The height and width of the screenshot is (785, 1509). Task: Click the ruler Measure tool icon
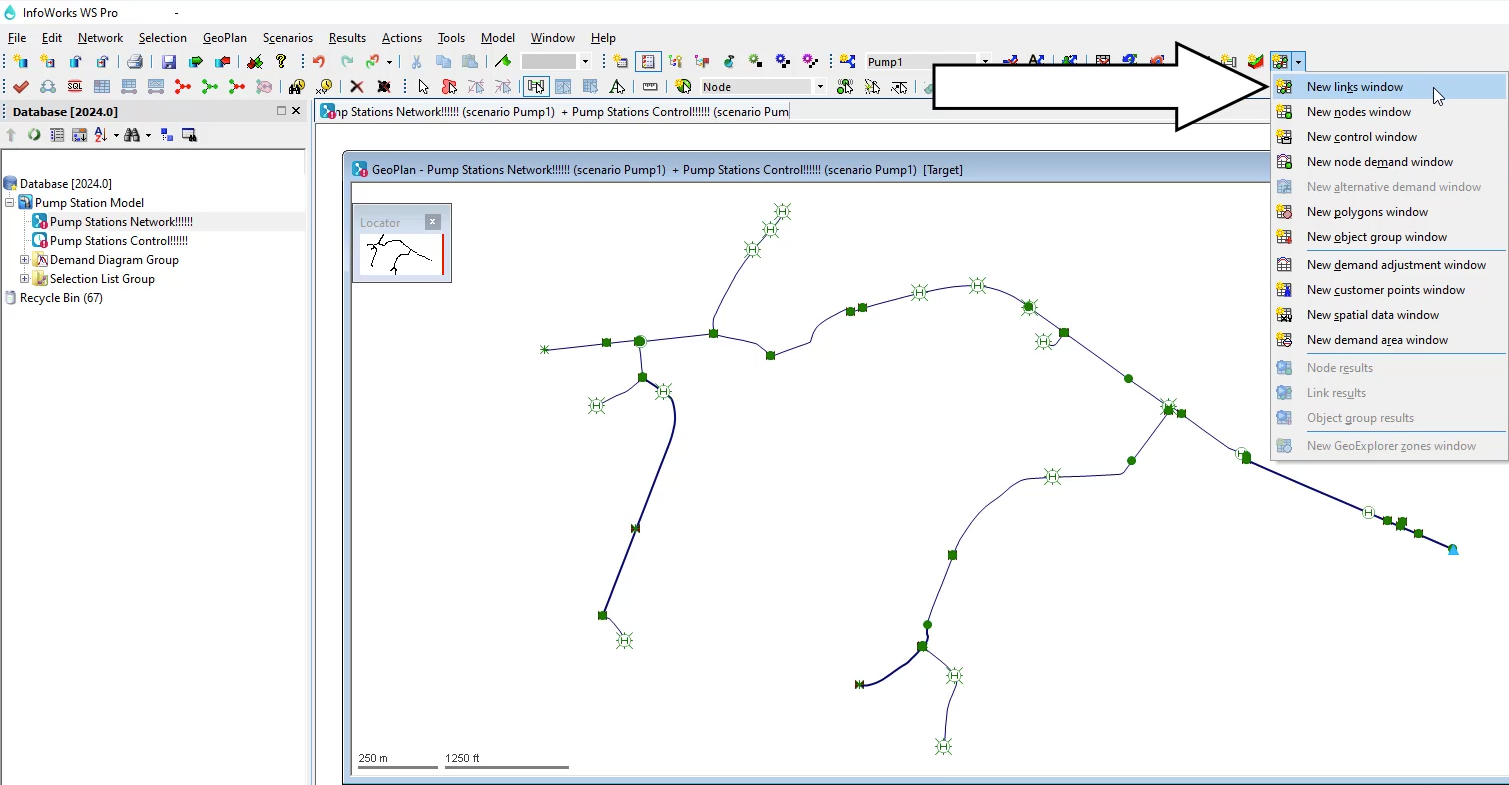[x=650, y=86]
